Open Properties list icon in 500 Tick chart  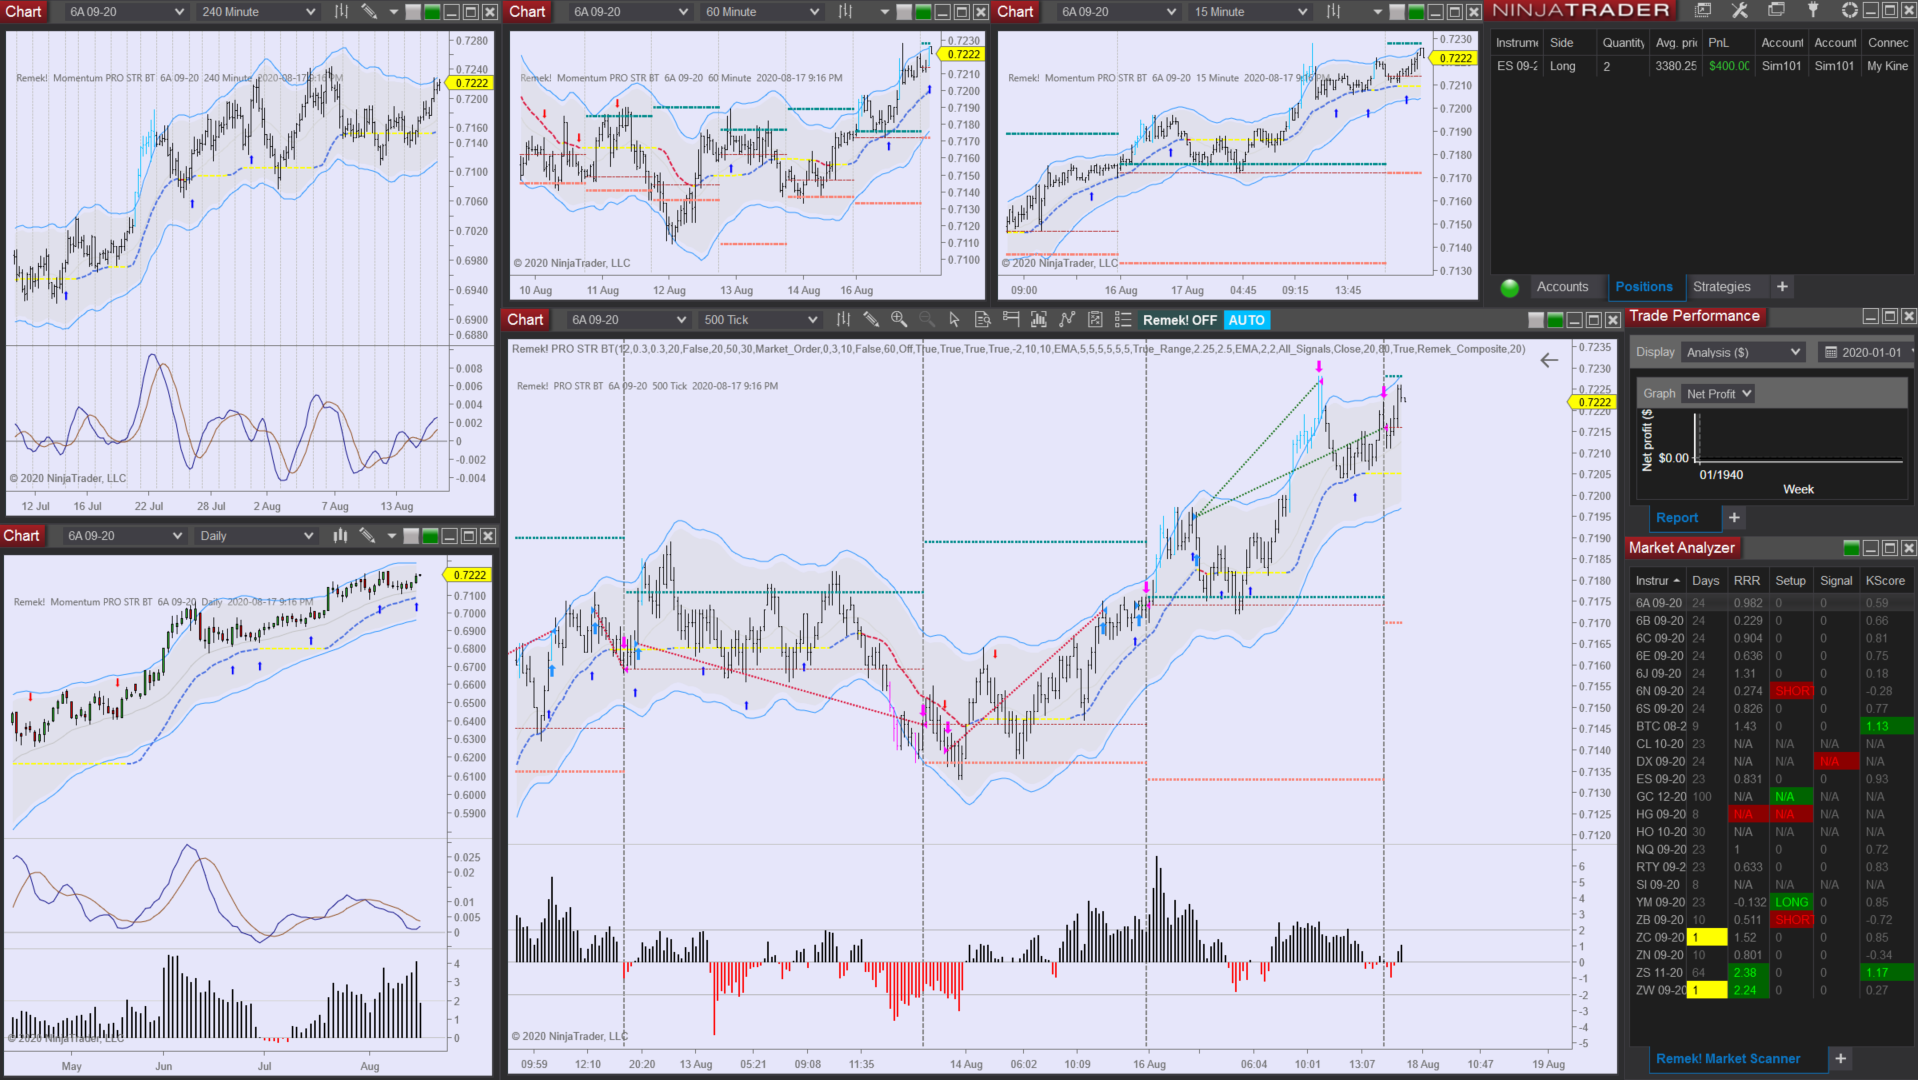[1123, 320]
